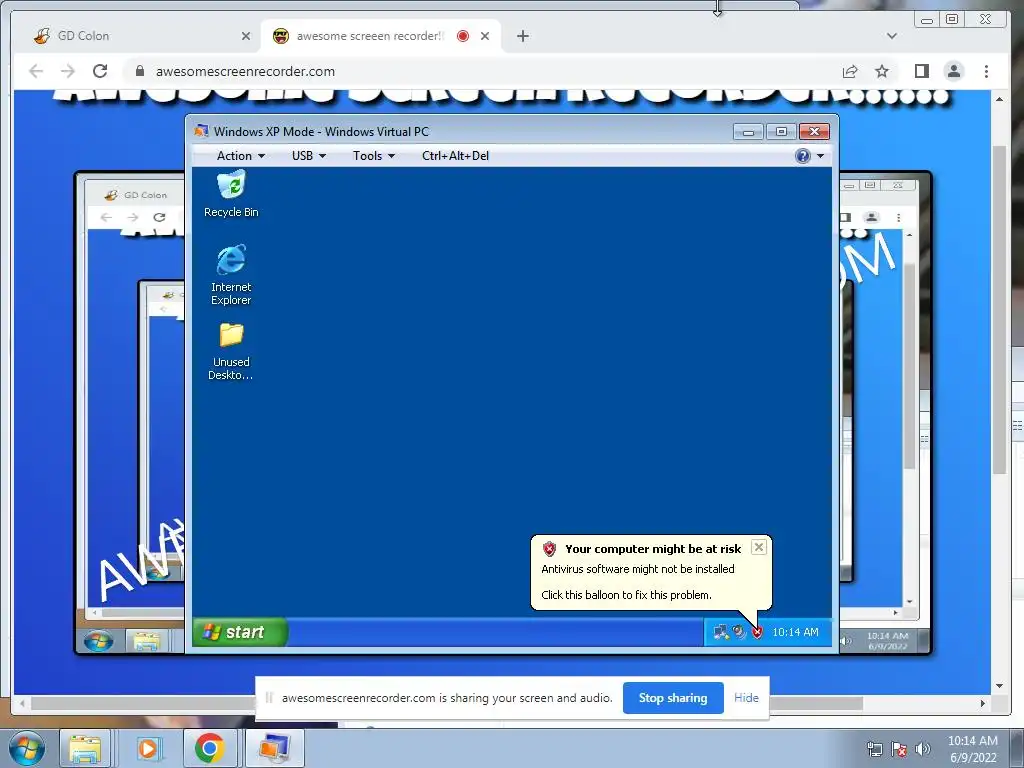This screenshot has height=768, width=1024.
Task: Open the USB menu in Virtual PC
Action: click(x=308, y=155)
